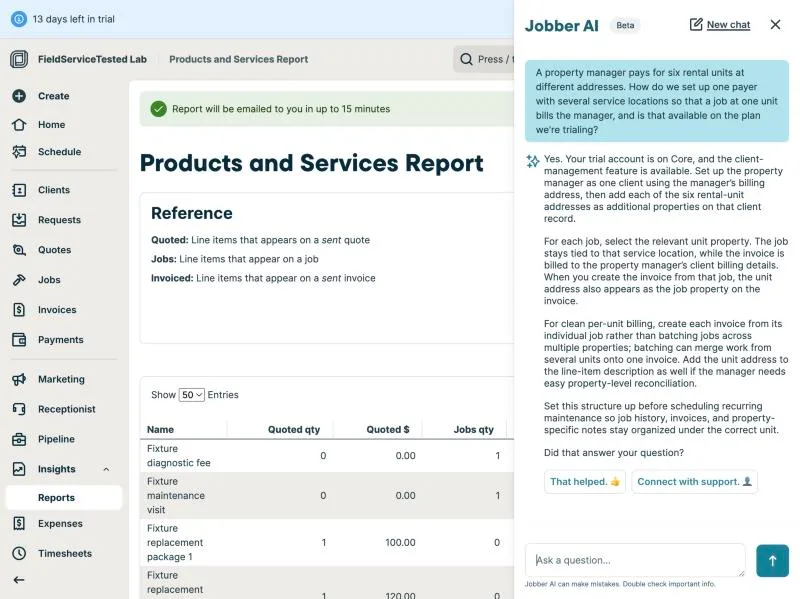Viewport: 800px width, 599px height.
Task: Click the Invoices dollar icon
Action: [19, 310]
